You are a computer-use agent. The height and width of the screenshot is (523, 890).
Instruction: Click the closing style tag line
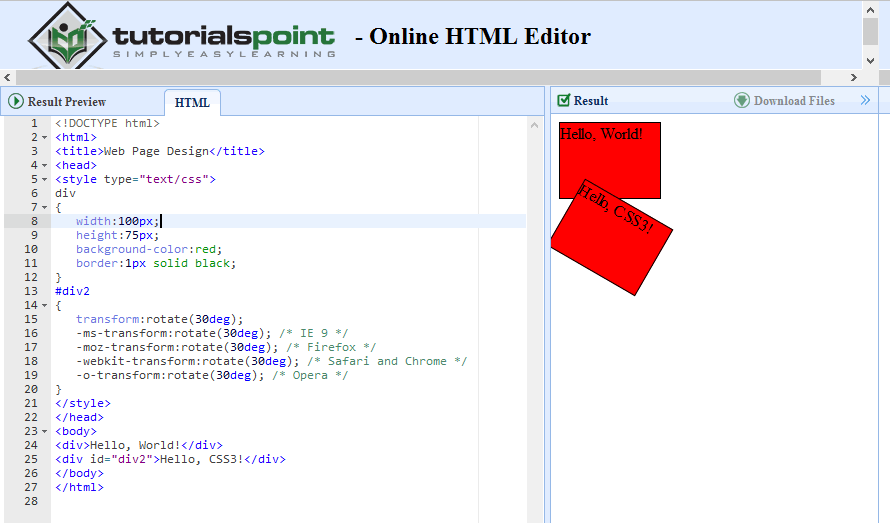83,403
